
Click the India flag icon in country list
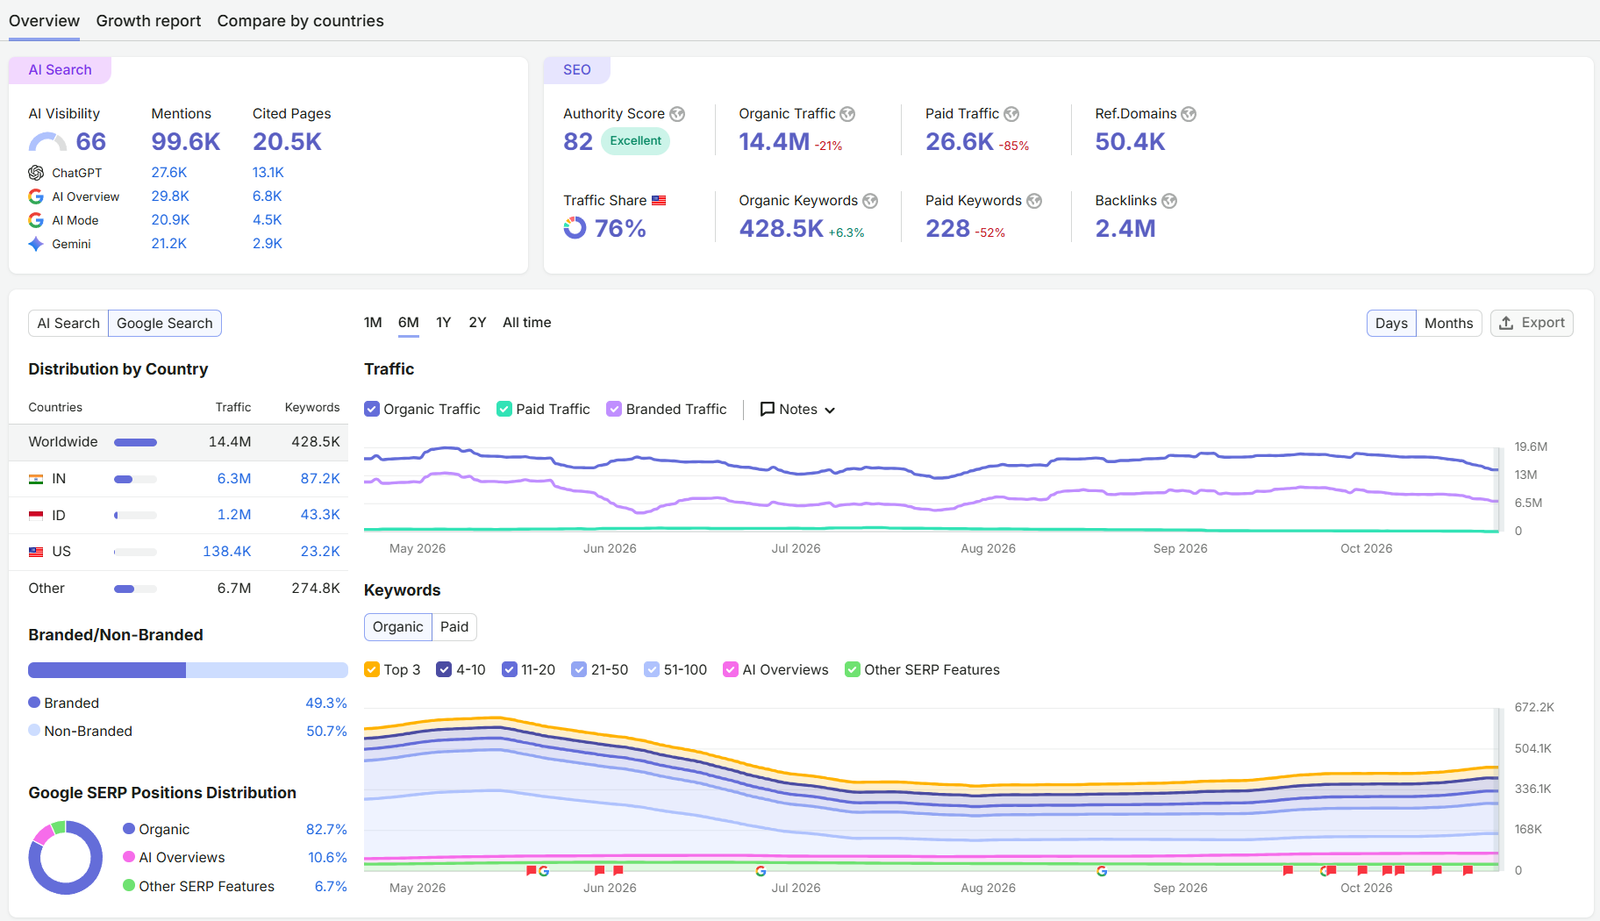click(36, 479)
